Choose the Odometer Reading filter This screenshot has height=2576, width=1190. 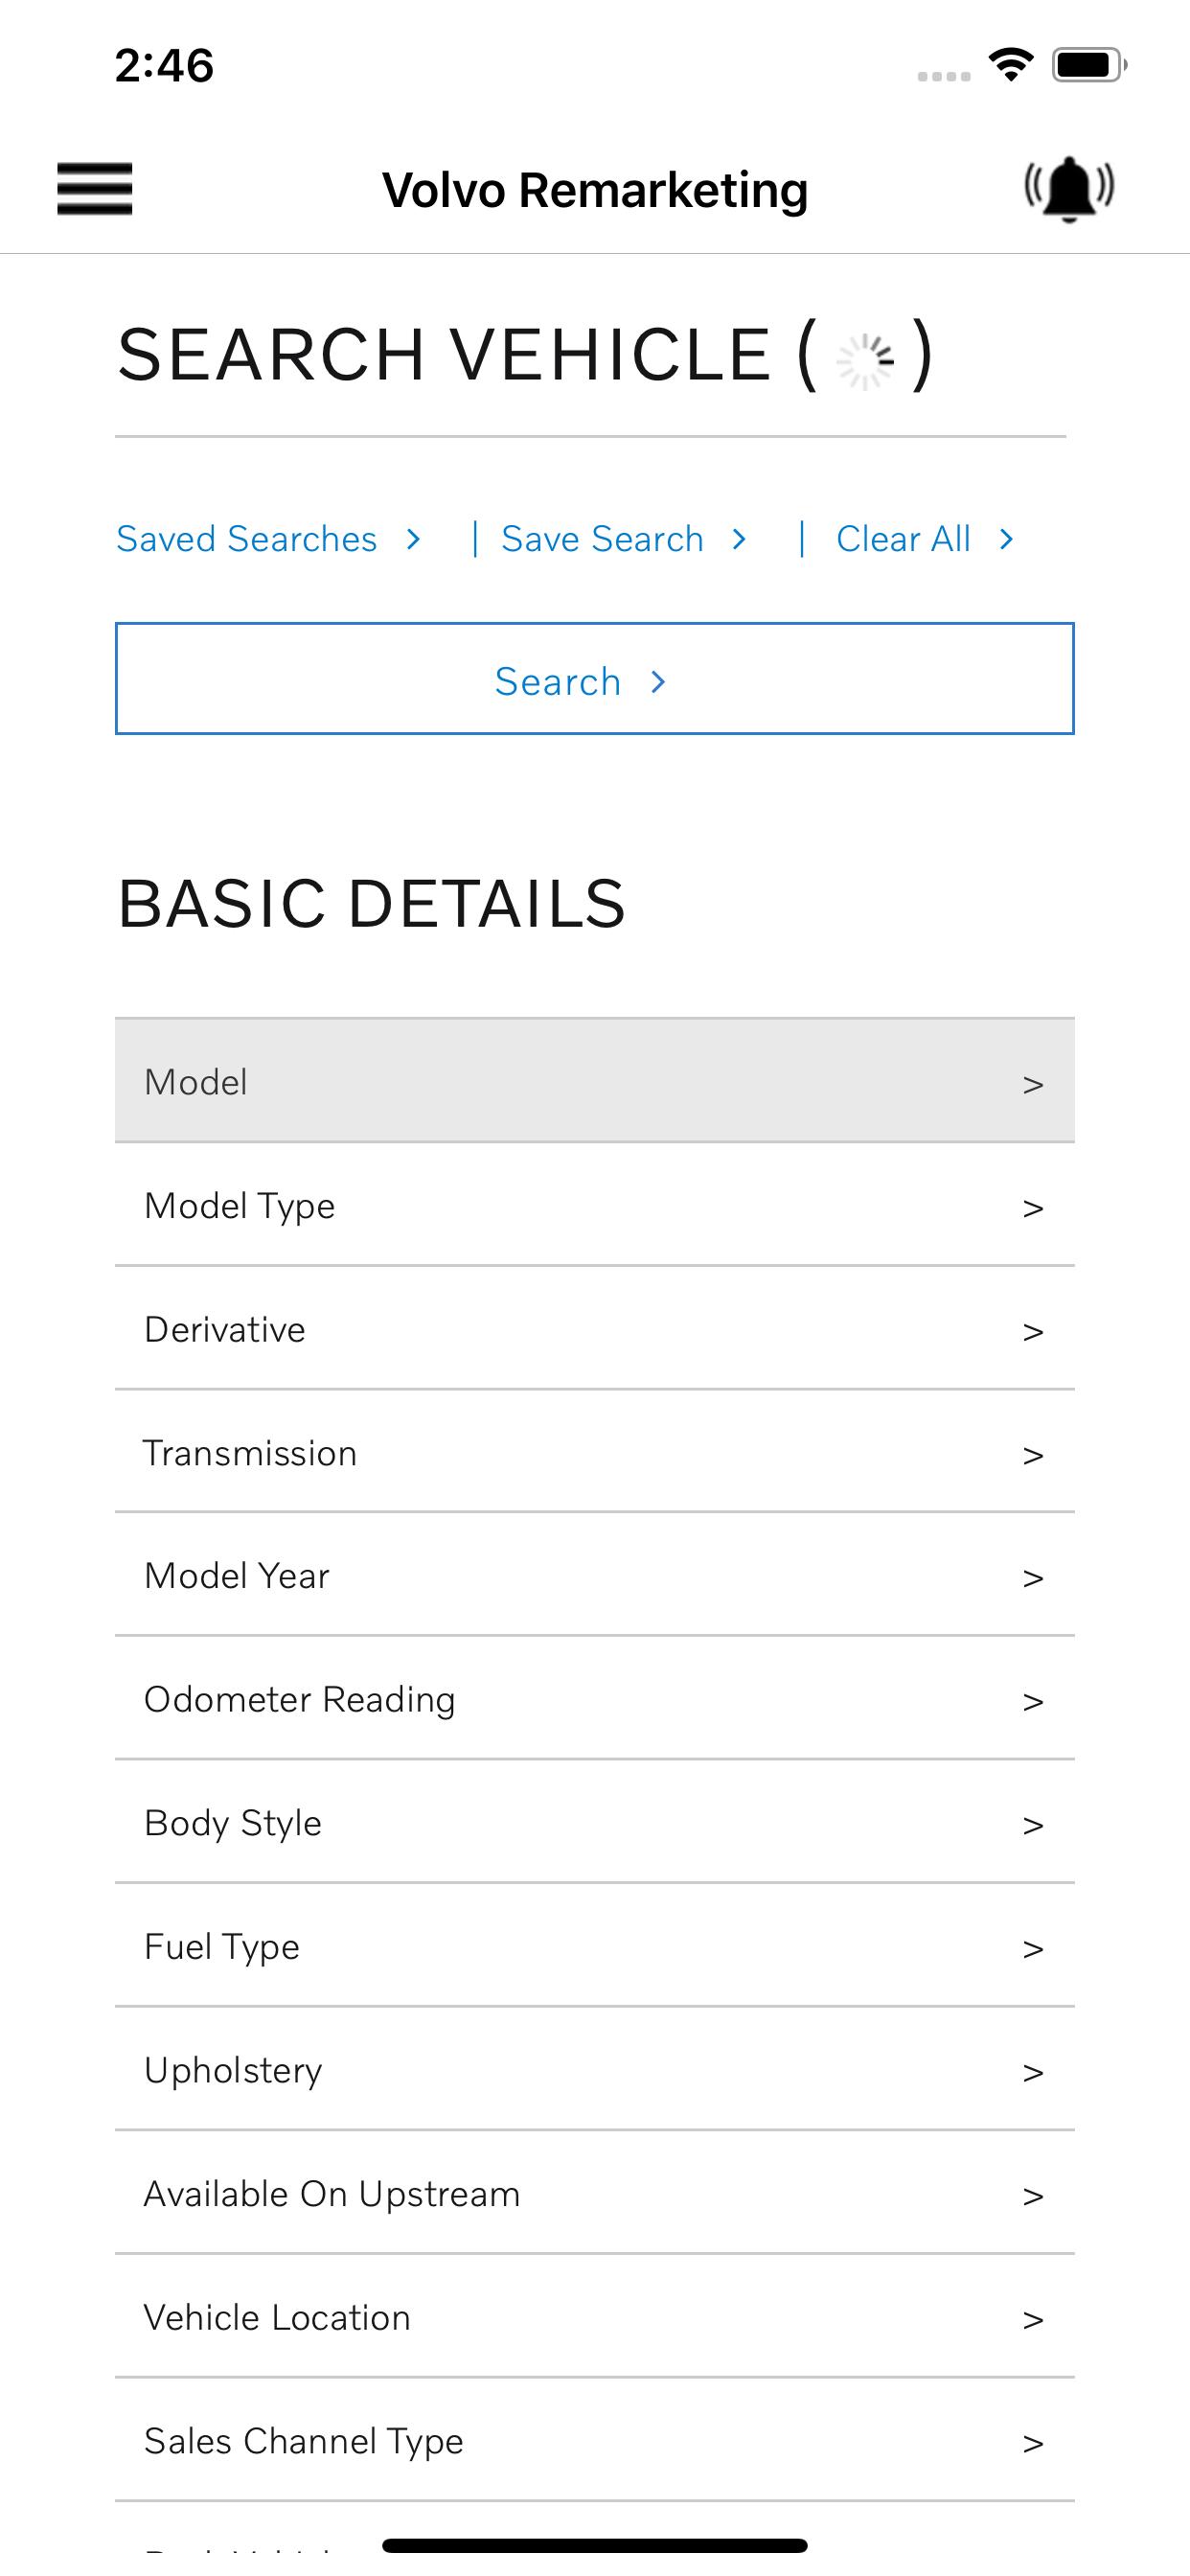pyautogui.click(x=595, y=1699)
